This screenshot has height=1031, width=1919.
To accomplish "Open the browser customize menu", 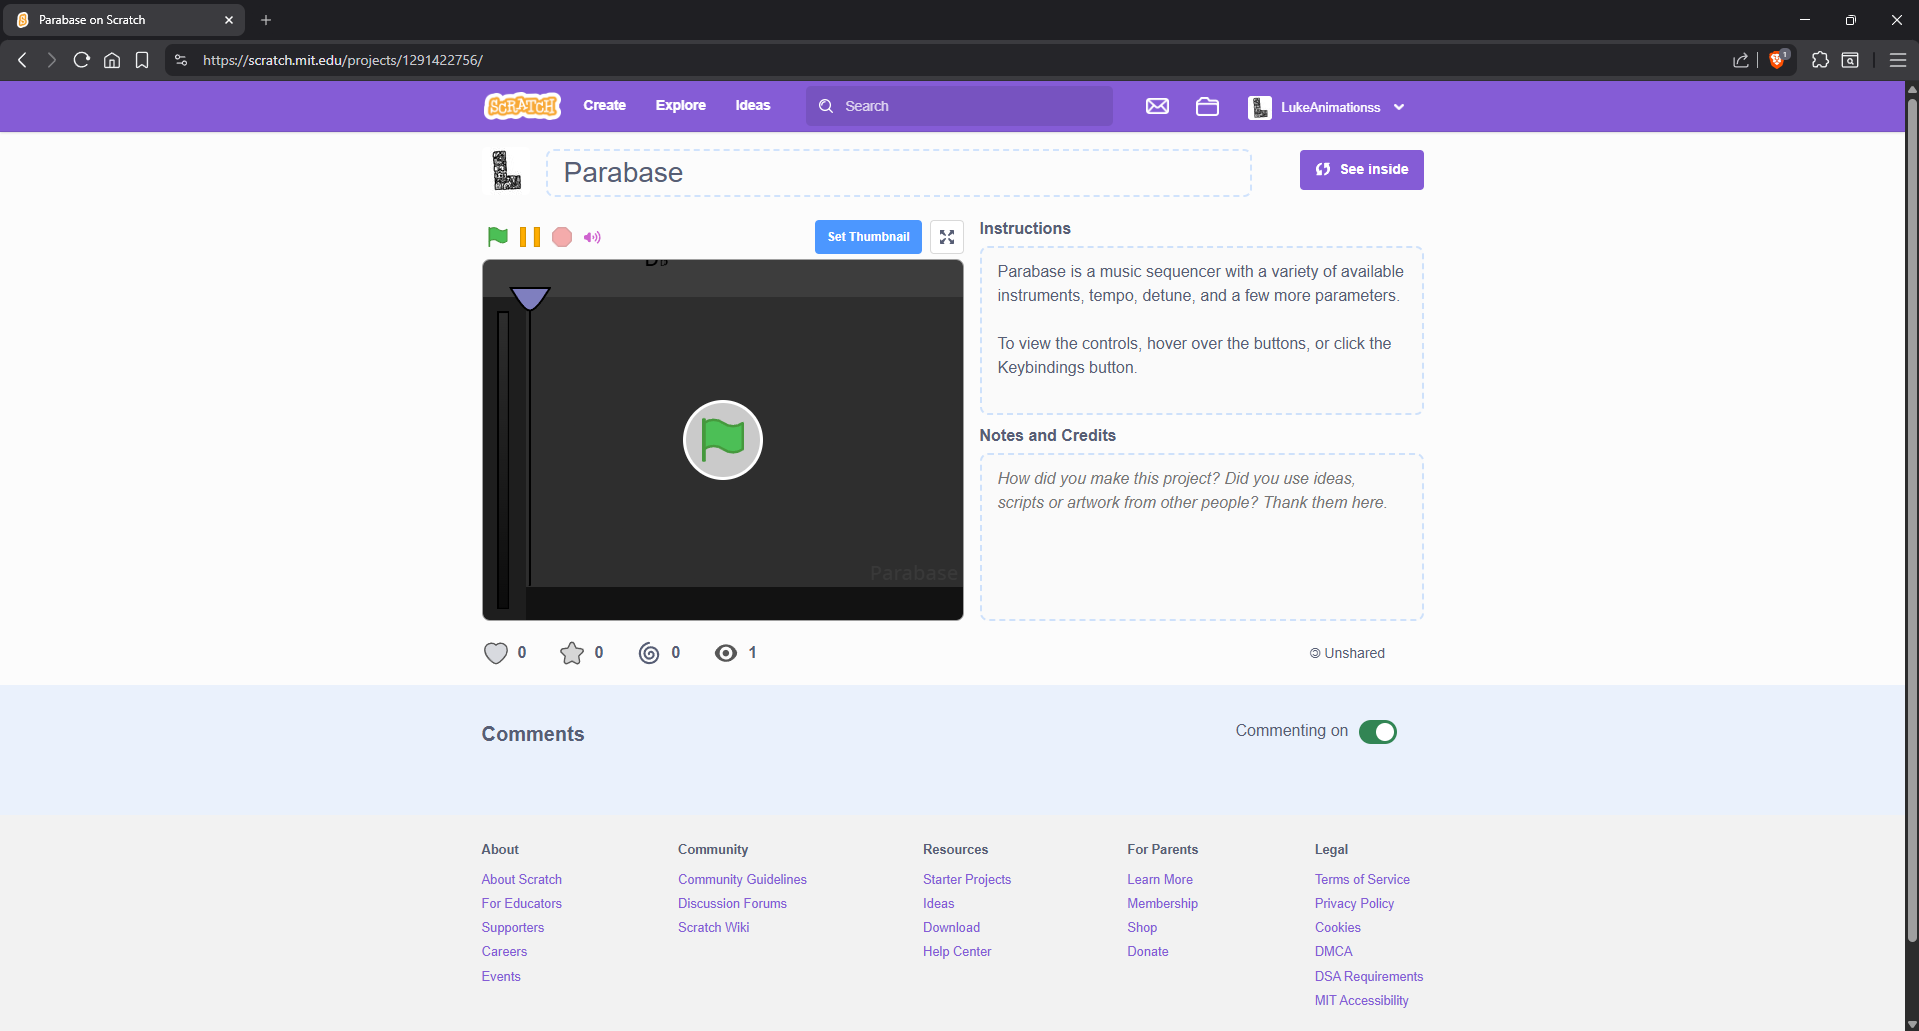I will 1897,60.
